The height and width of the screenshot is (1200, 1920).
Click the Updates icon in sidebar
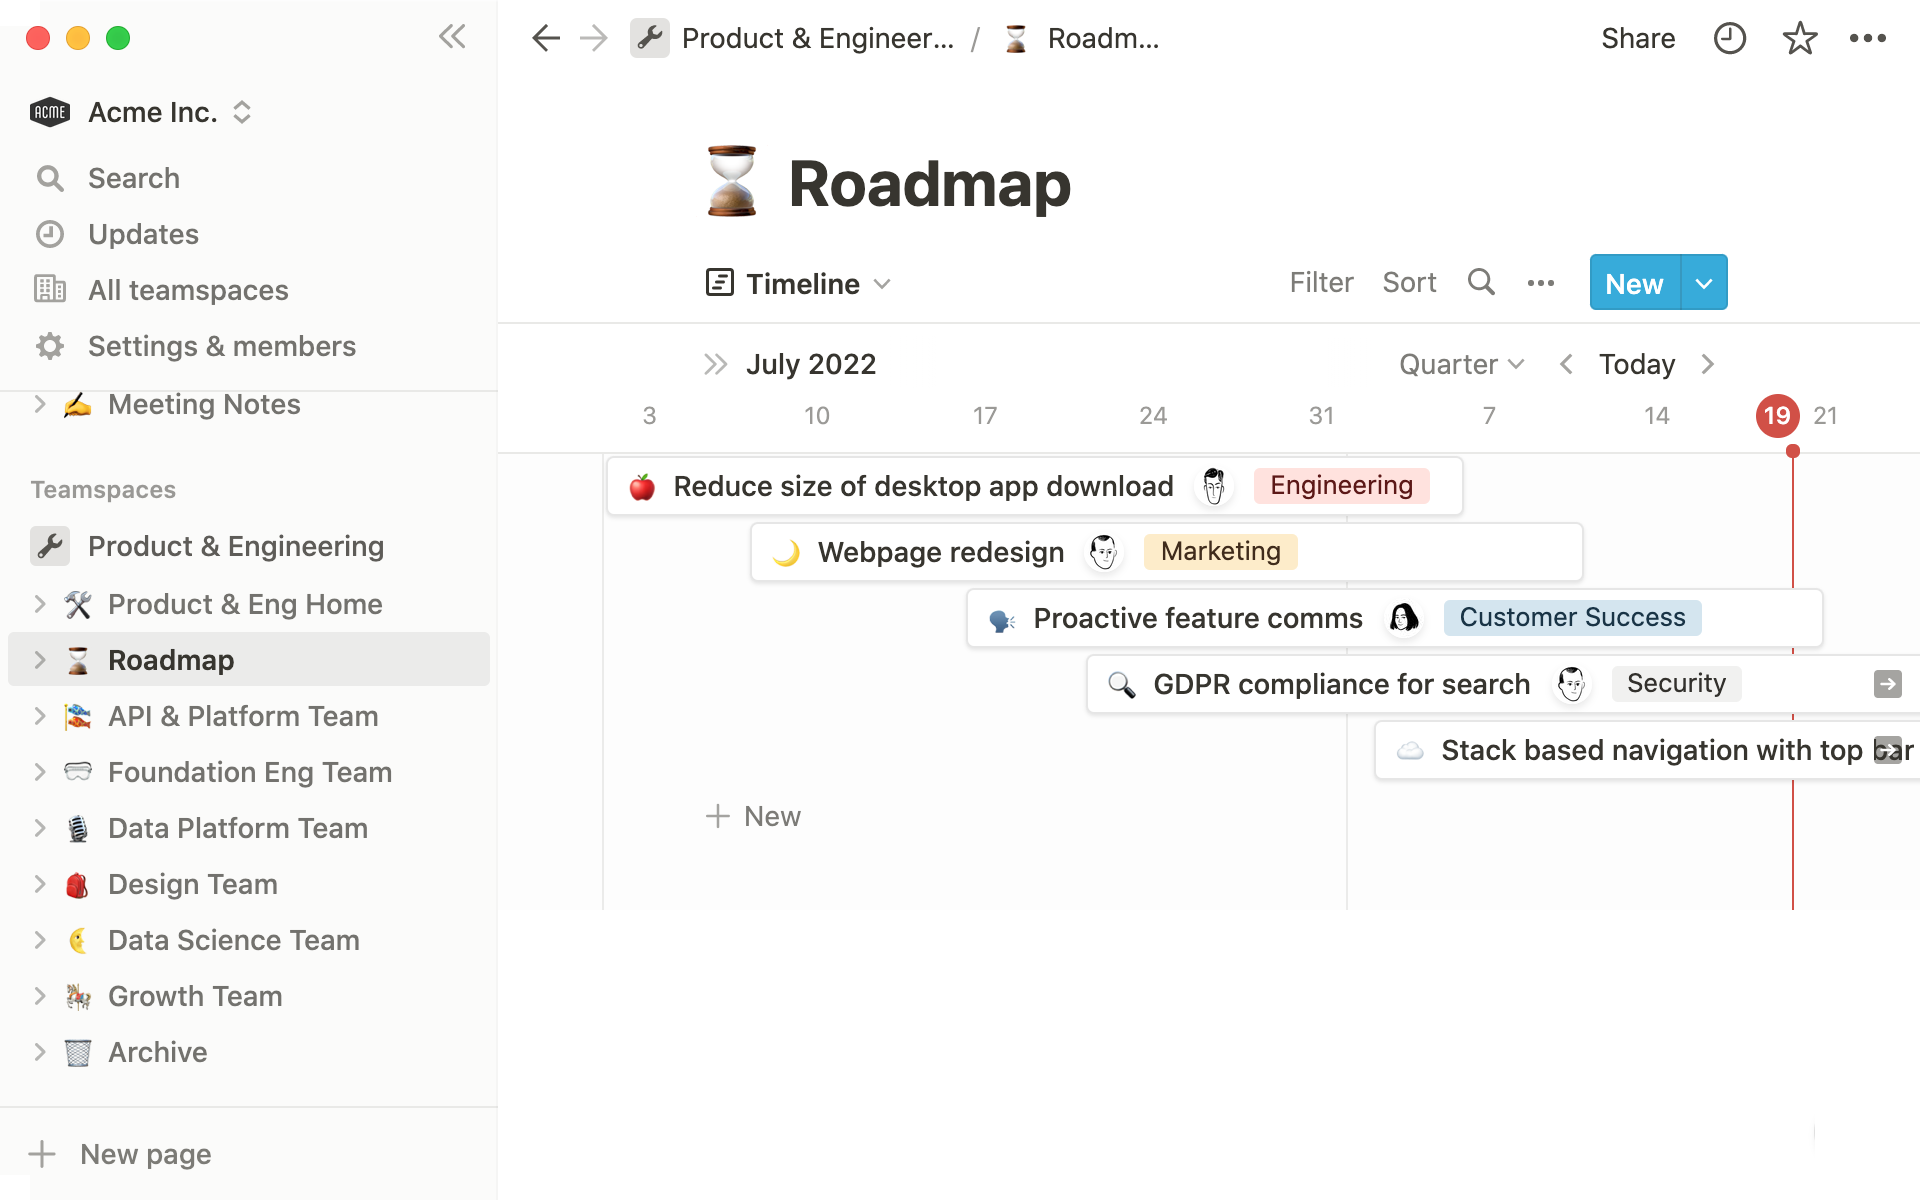click(x=50, y=232)
